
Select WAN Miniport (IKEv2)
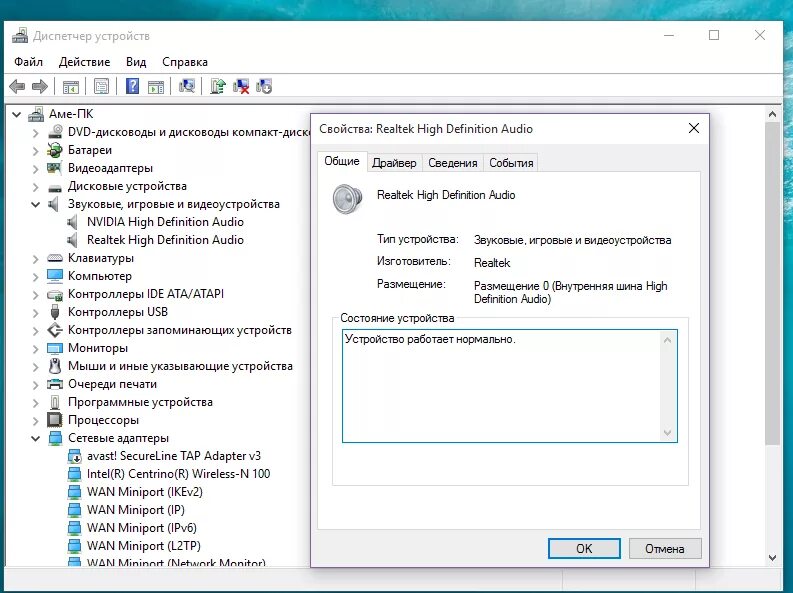click(x=145, y=492)
